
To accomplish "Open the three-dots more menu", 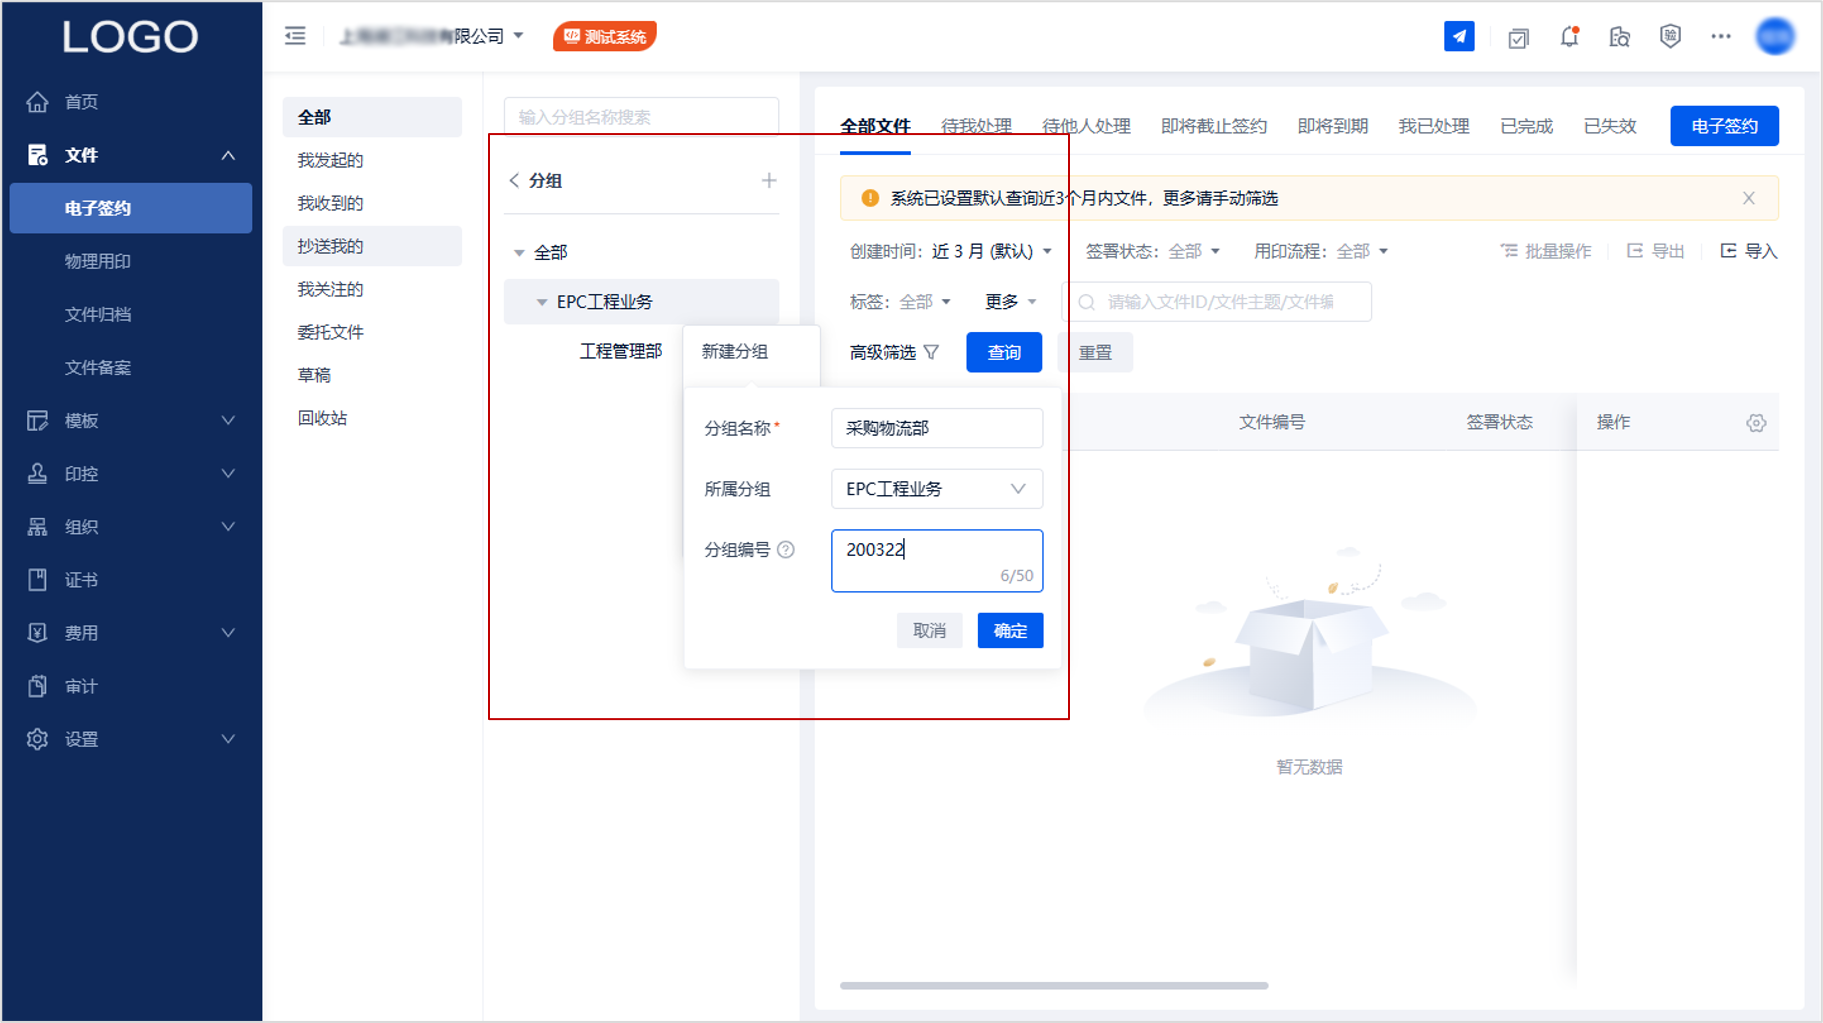I will (1720, 37).
